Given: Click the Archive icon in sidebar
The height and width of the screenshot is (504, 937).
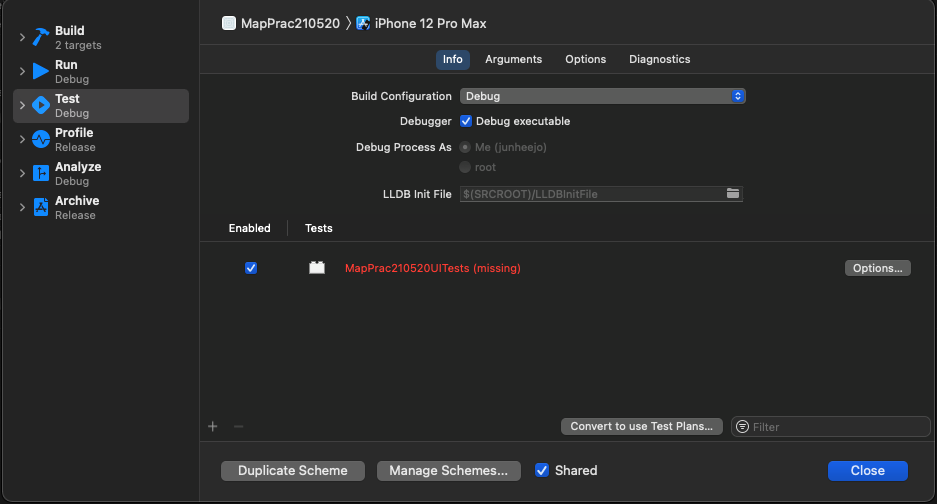Looking at the screenshot, I should click(x=41, y=207).
